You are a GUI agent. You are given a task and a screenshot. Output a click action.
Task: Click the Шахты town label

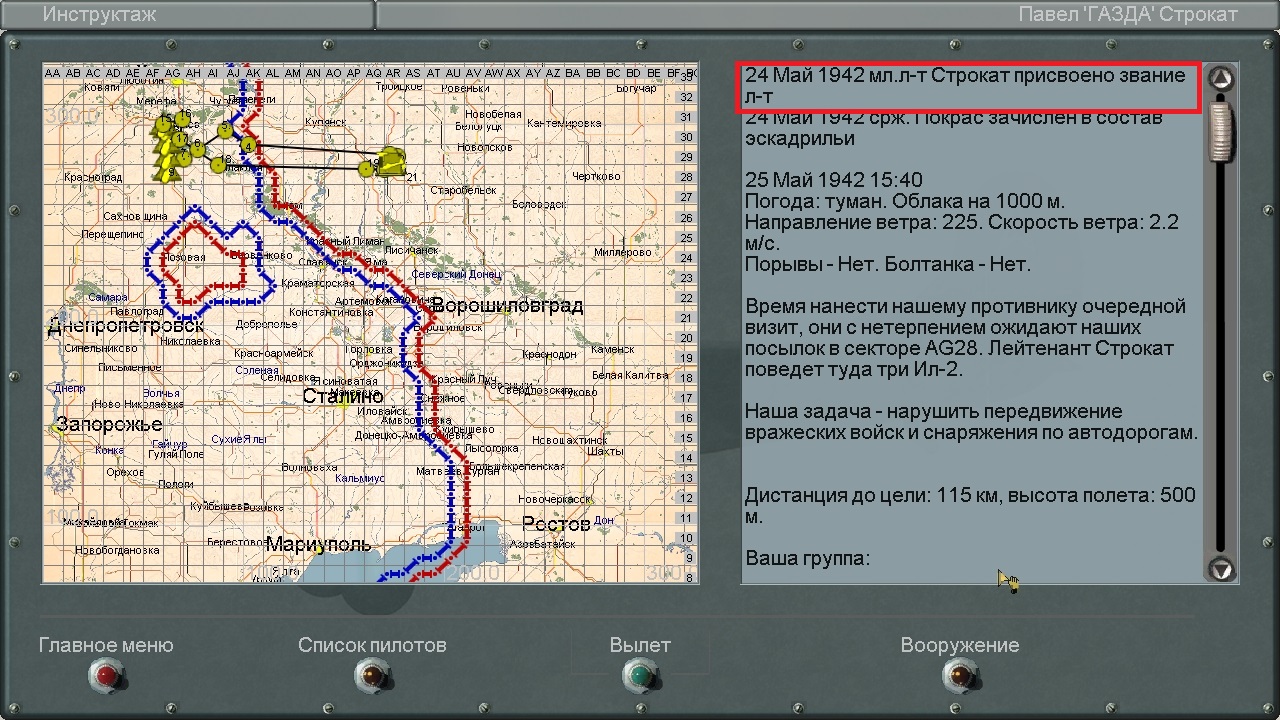click(604, 451)
